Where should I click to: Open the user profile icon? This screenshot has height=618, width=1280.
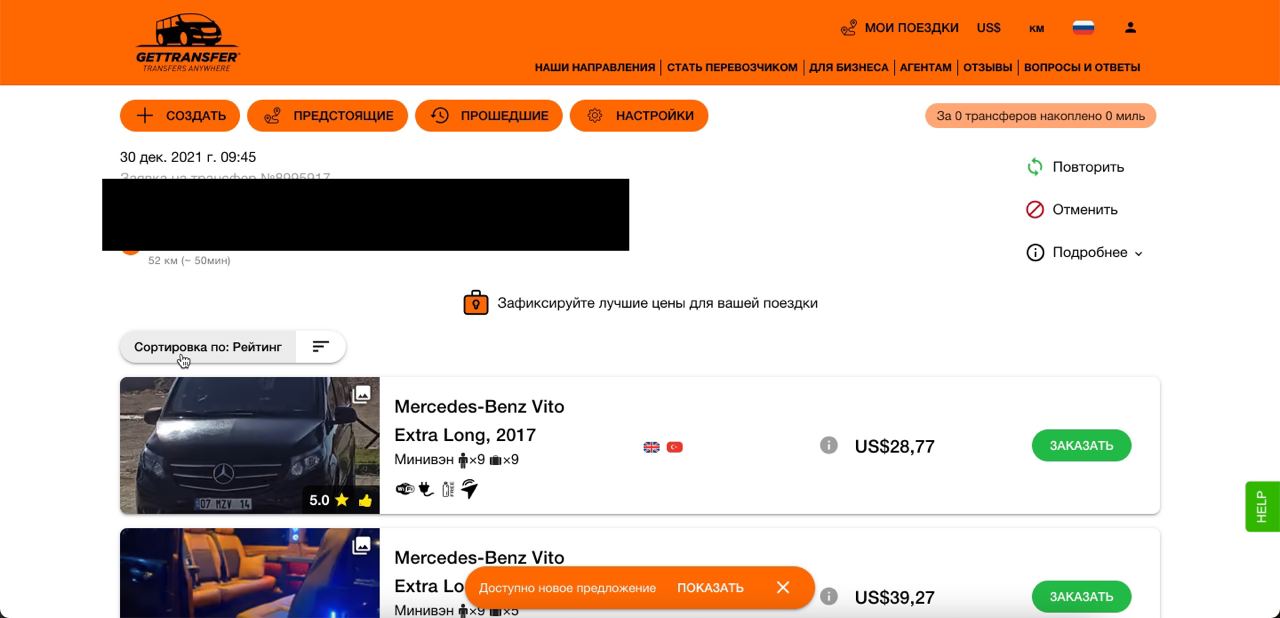pos(1130,28)
